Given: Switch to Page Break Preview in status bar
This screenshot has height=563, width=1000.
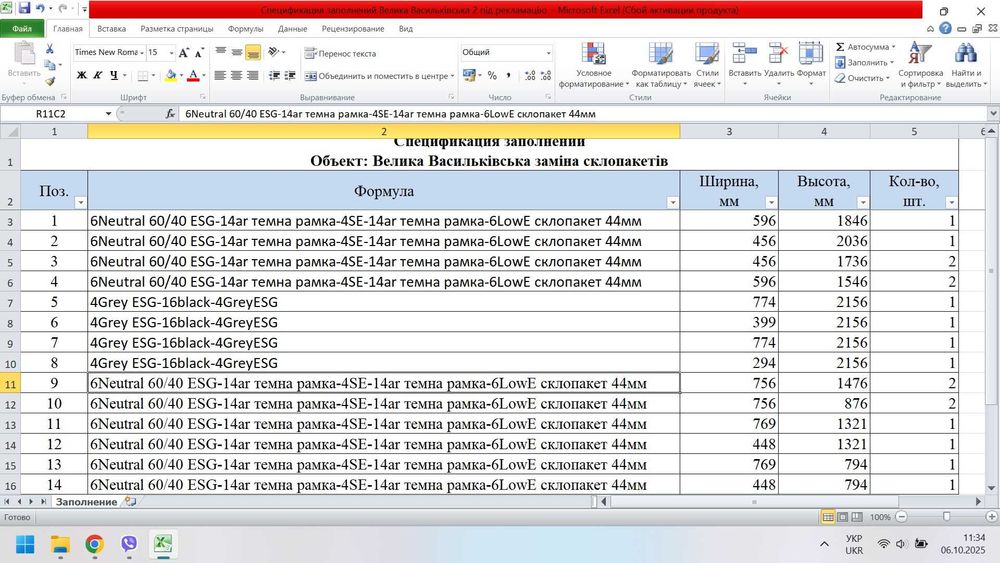Looking at the screenshot, I should click(x=857, y=517).
